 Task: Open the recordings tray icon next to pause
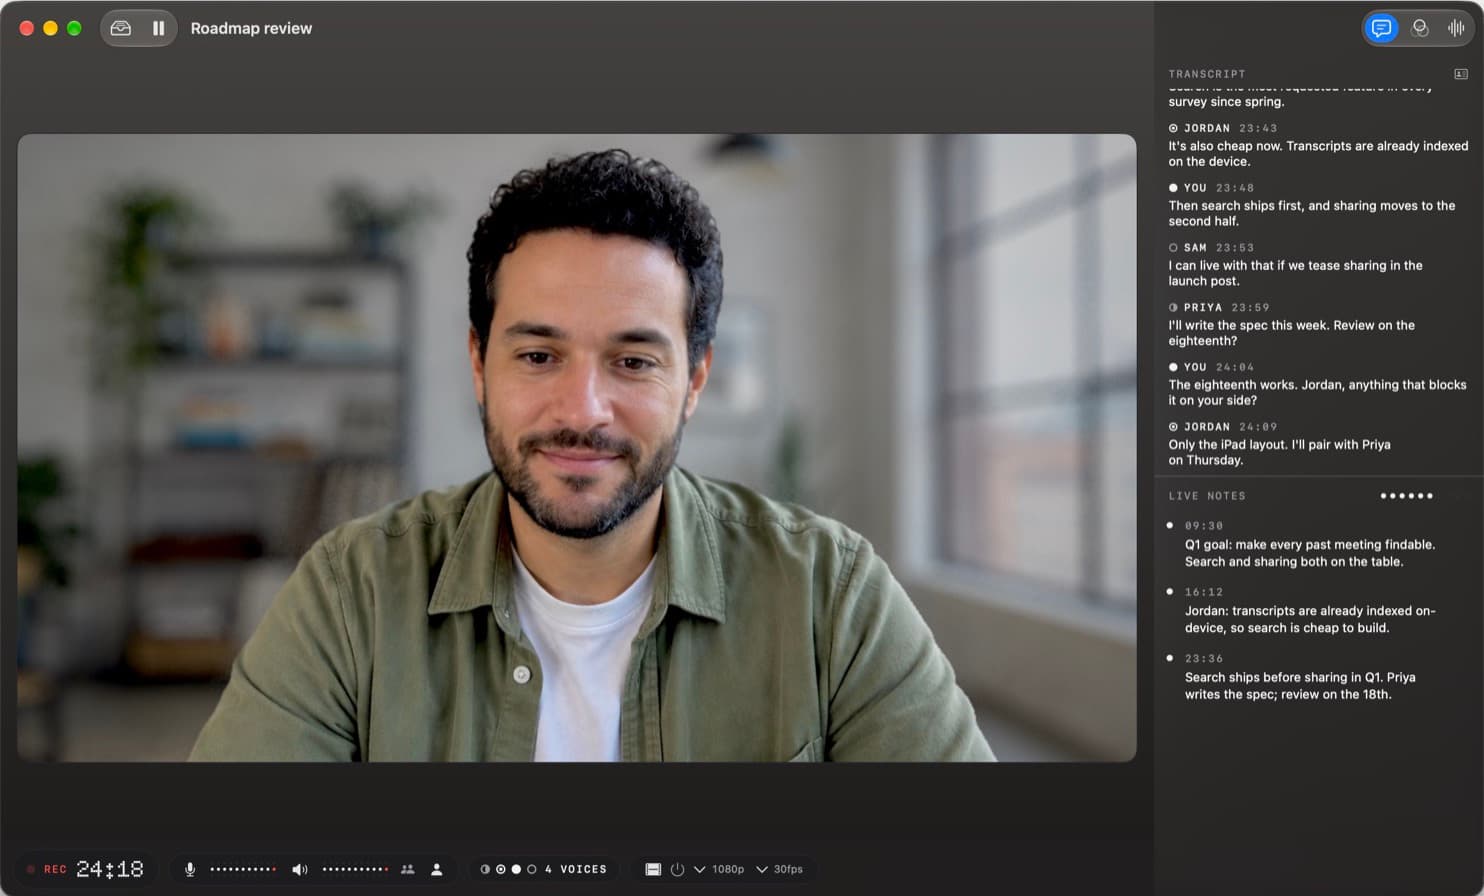click(x=121, y=28)
